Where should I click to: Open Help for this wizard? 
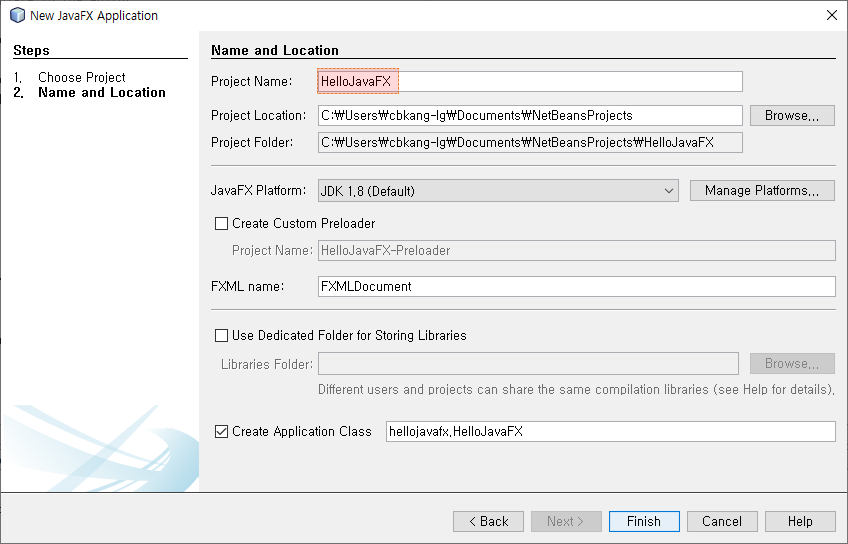800,521
